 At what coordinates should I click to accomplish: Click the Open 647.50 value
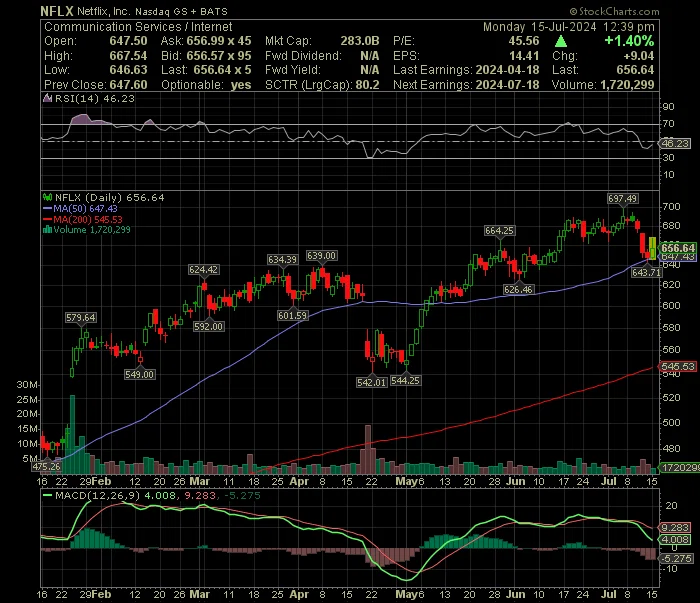[x=128, y=41]
